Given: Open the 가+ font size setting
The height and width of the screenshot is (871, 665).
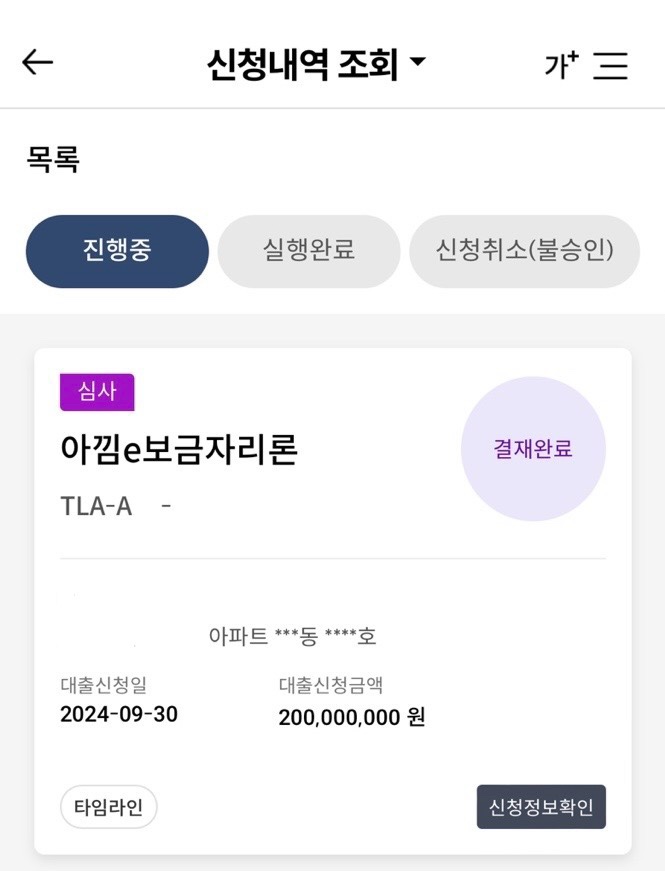Looking at the screenshot, I should (x=561, y=65).
